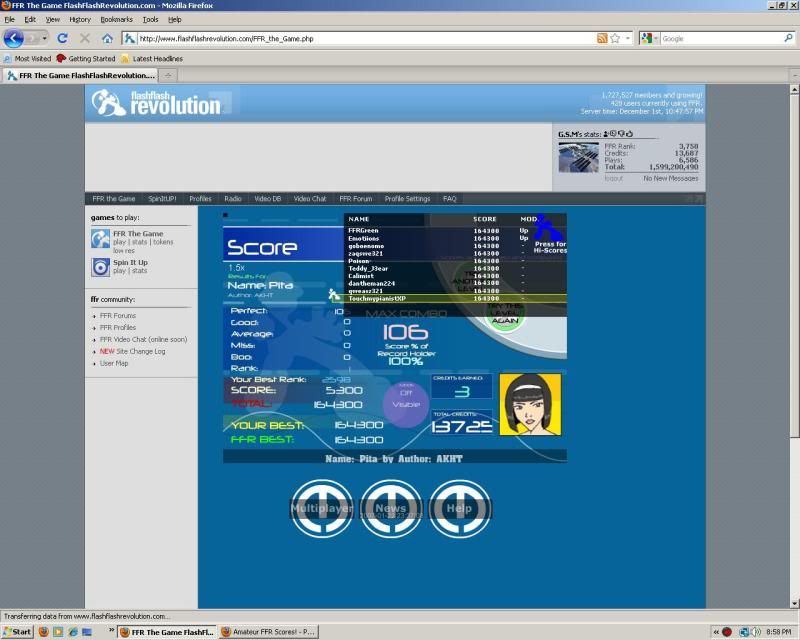Open Spin It Up sidebar icon
This screenshot has width=800, height=640.
tap(101, 267)
